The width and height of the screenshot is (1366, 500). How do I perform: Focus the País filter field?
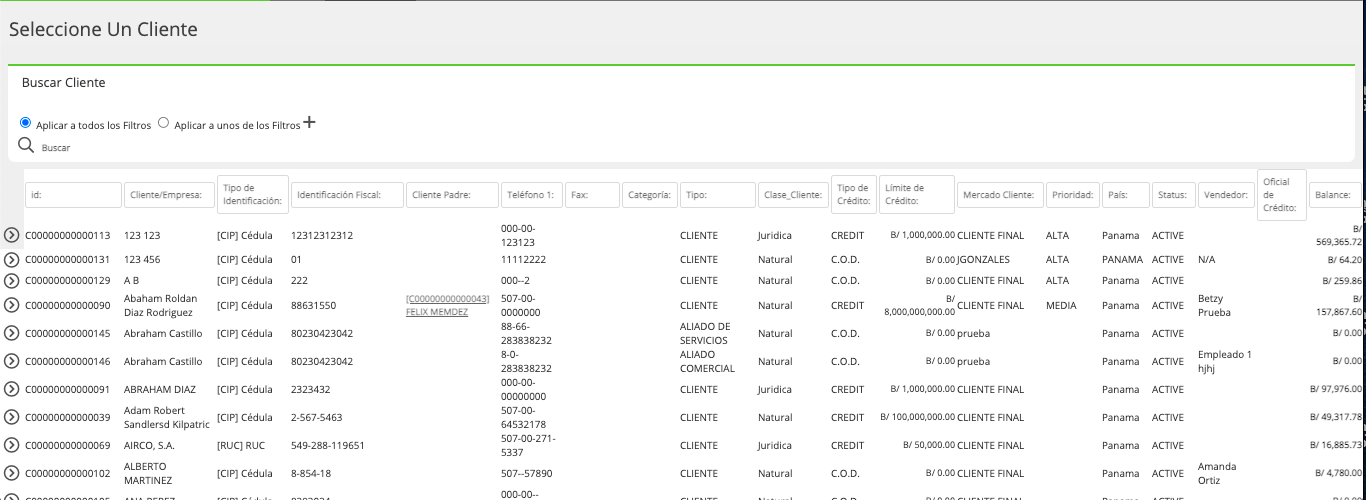click(x=1126, y=195)
